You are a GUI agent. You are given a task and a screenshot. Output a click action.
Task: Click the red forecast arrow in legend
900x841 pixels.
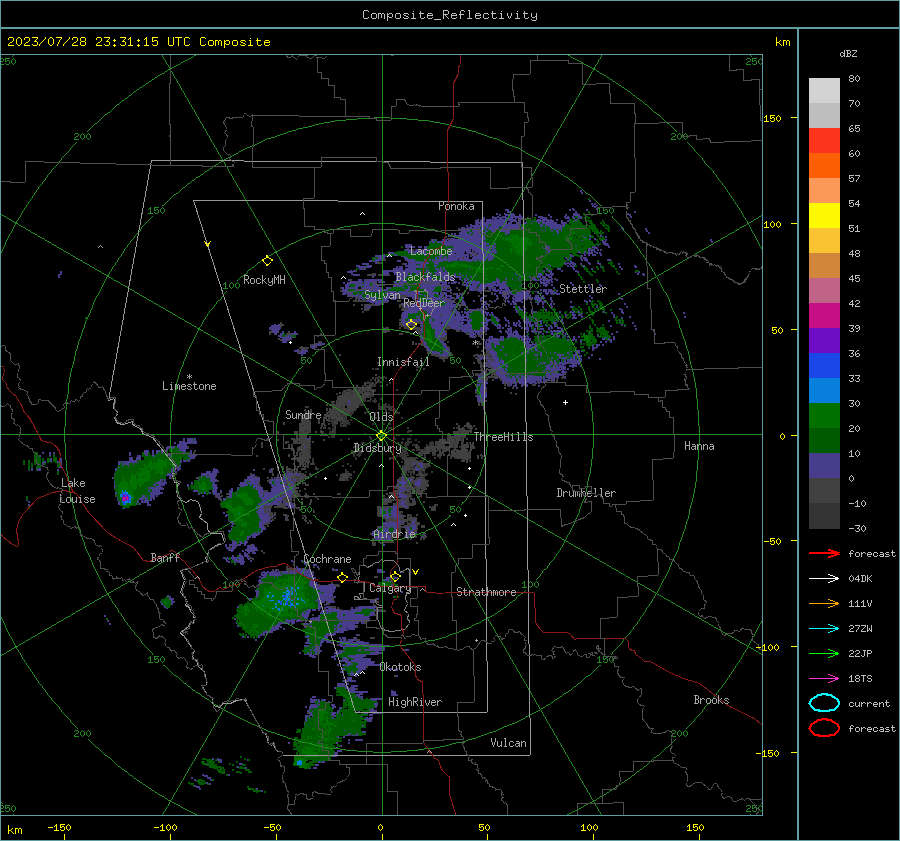pyautogui.click(x=824, y=553)
